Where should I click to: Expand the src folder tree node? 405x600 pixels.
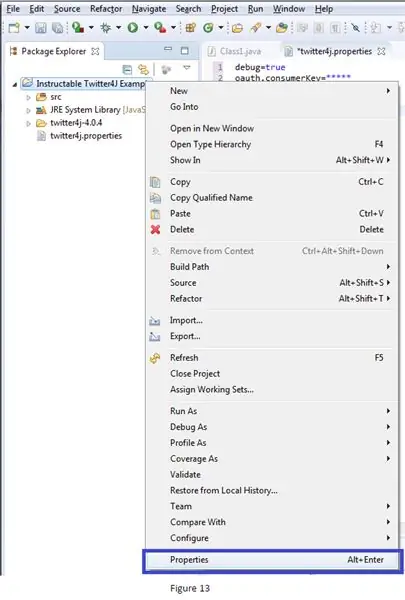(28, 98)
